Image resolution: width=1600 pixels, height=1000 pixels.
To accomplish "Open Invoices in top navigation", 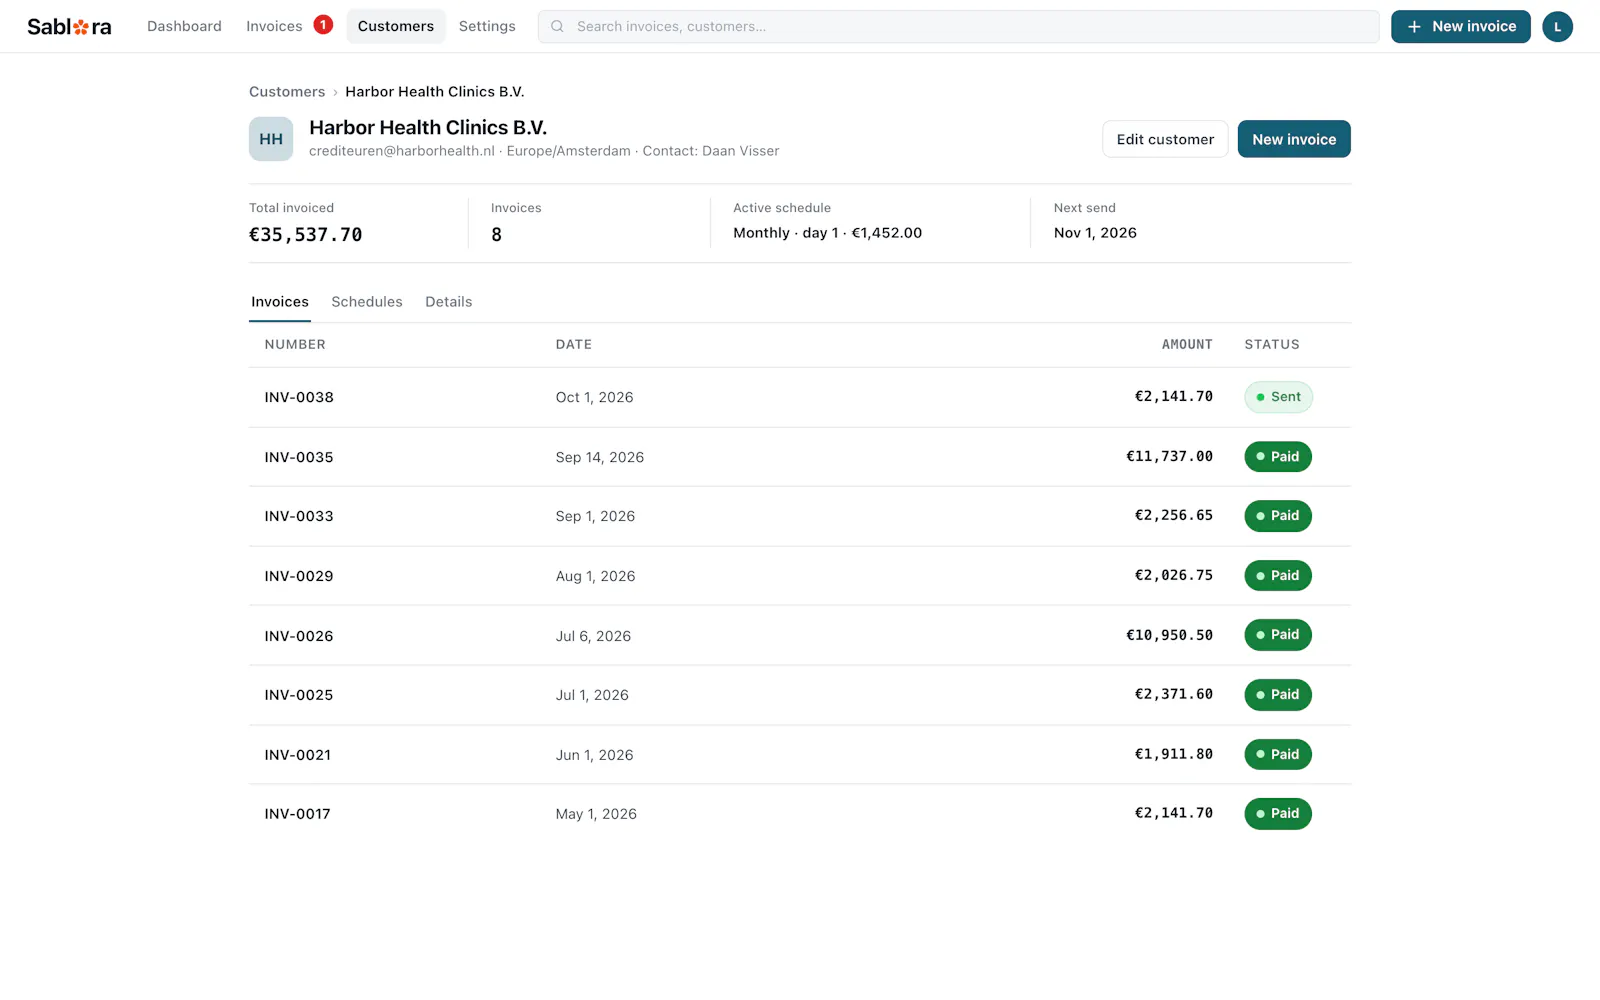I will click(x=274, y=27).
